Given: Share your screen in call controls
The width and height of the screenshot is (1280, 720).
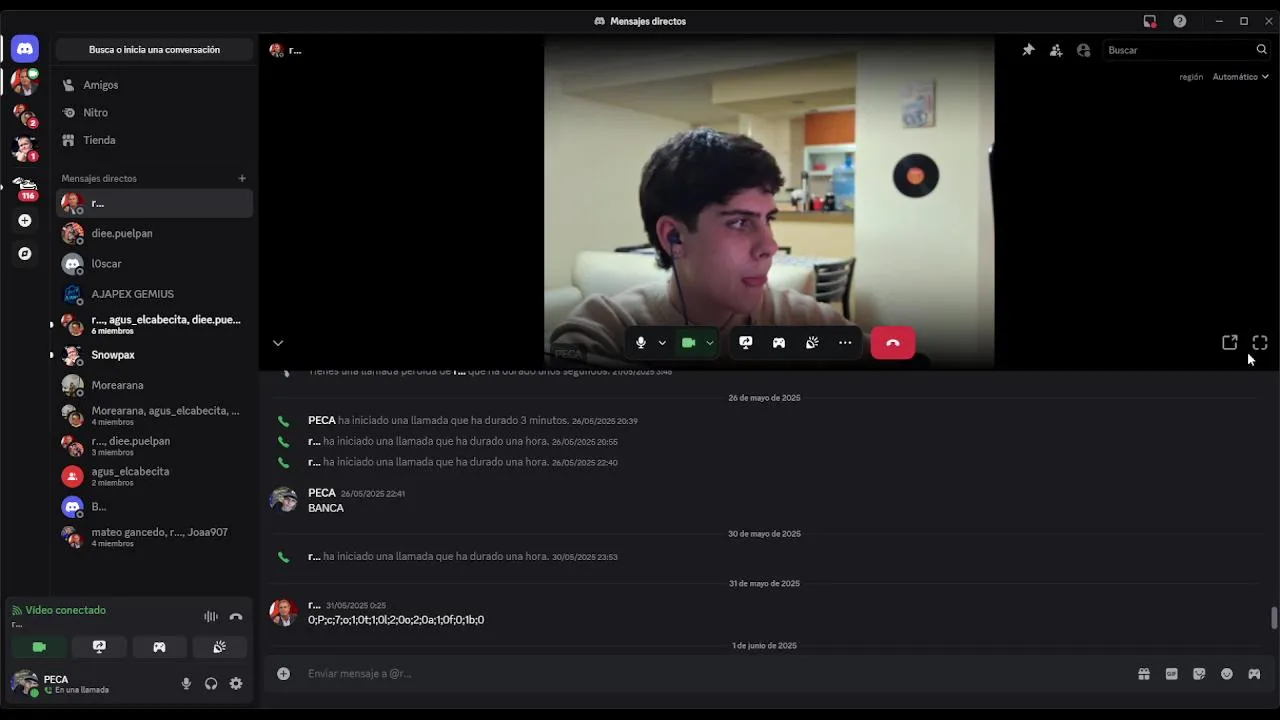Looking at the screenshot, I should [745, 343].
